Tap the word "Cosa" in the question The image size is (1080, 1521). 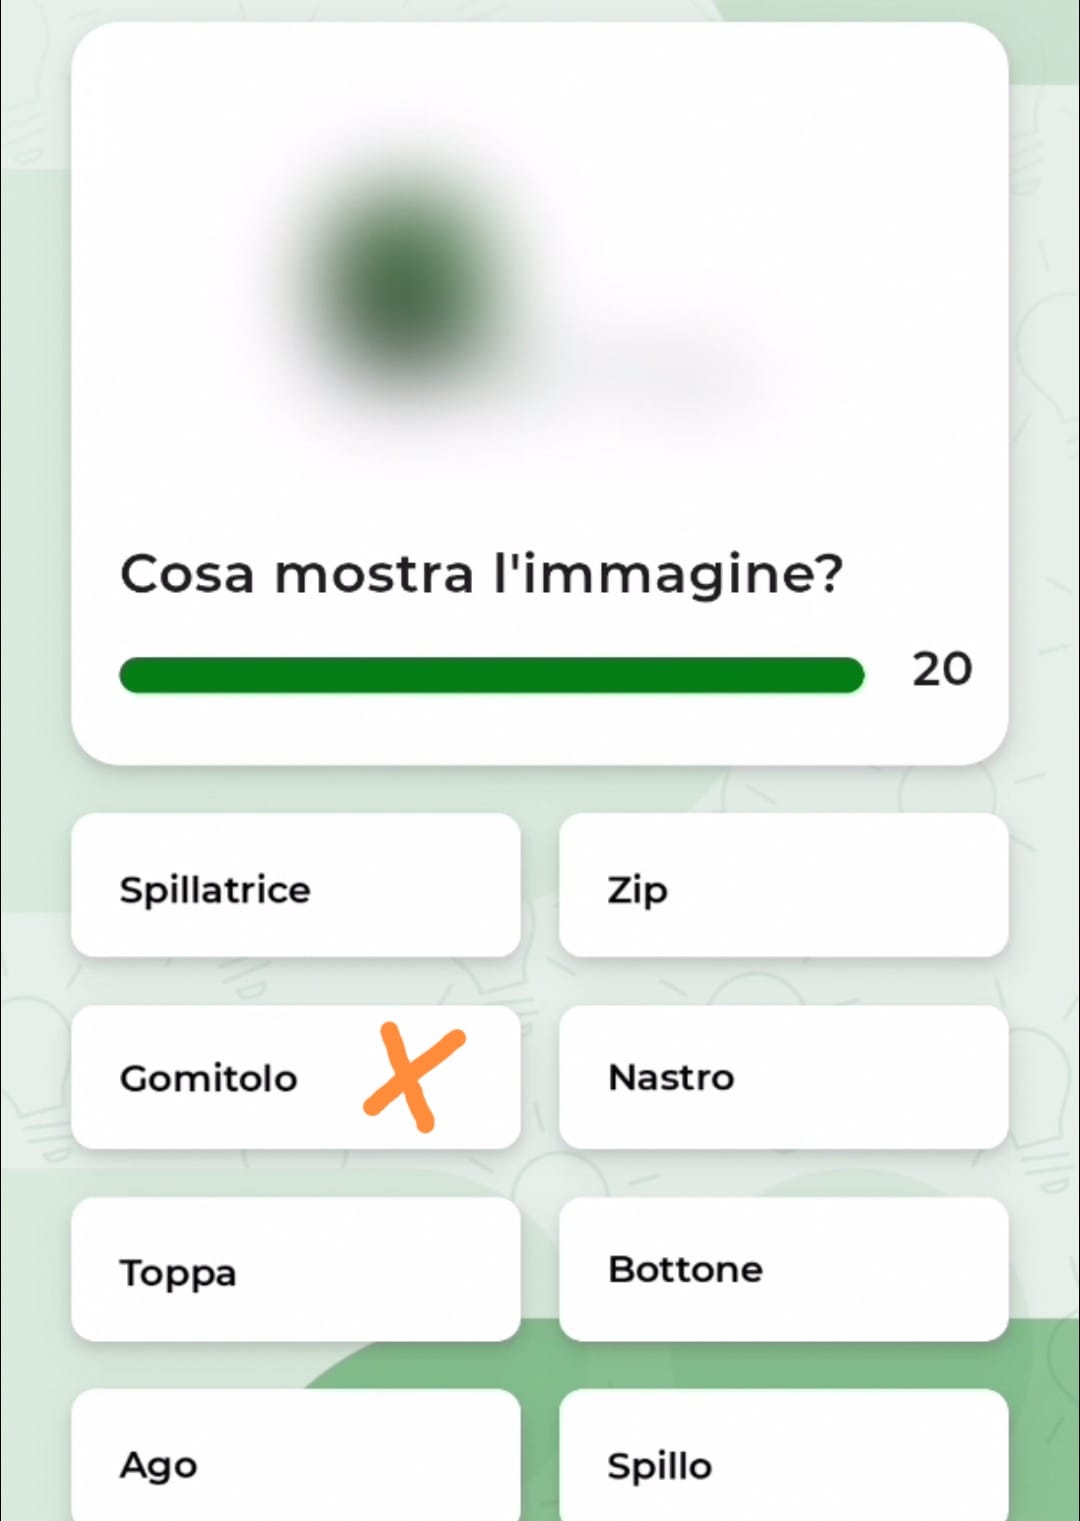pyautogui.click(x=187, y=575)
